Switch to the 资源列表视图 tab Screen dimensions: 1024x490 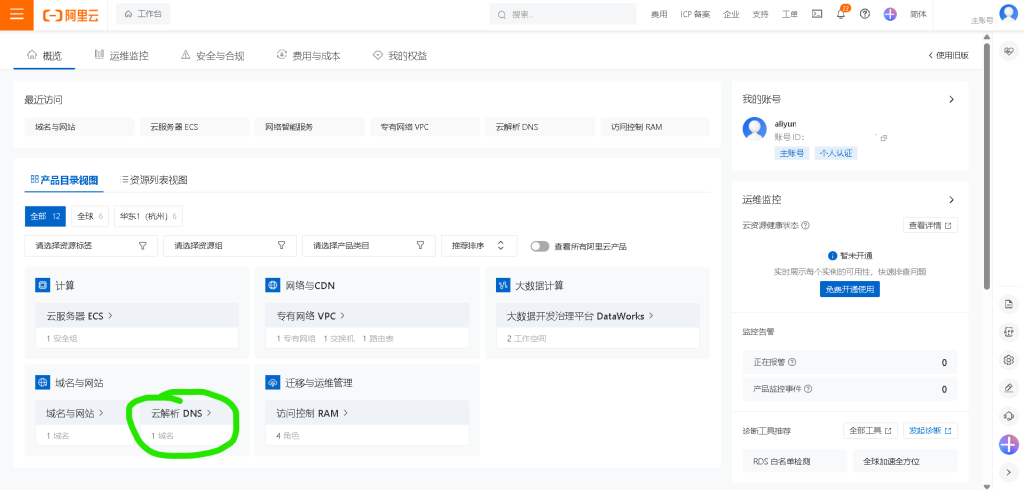(x=153, y=180)
